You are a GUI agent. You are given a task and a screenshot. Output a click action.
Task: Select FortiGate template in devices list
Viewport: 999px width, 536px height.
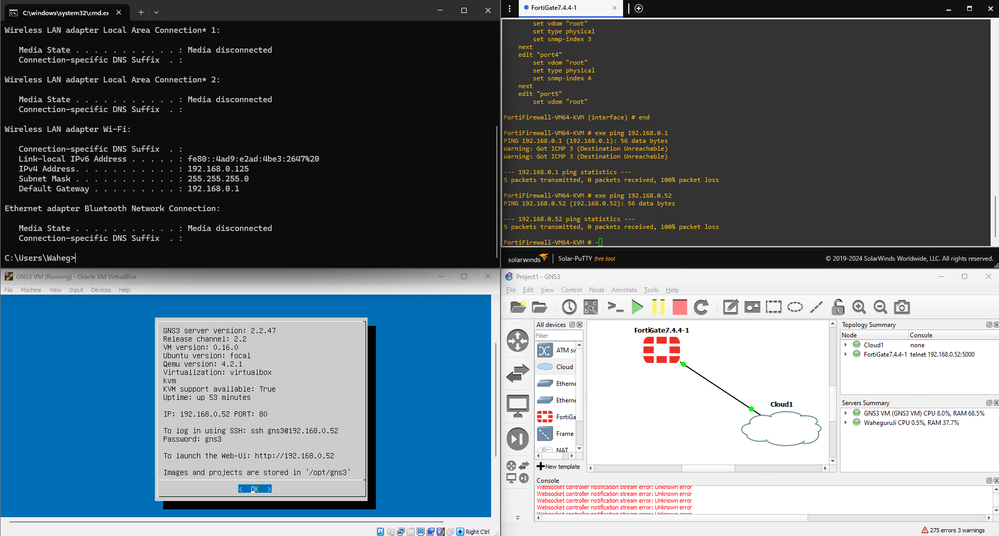pyautogui.click(x=556, y=417)
